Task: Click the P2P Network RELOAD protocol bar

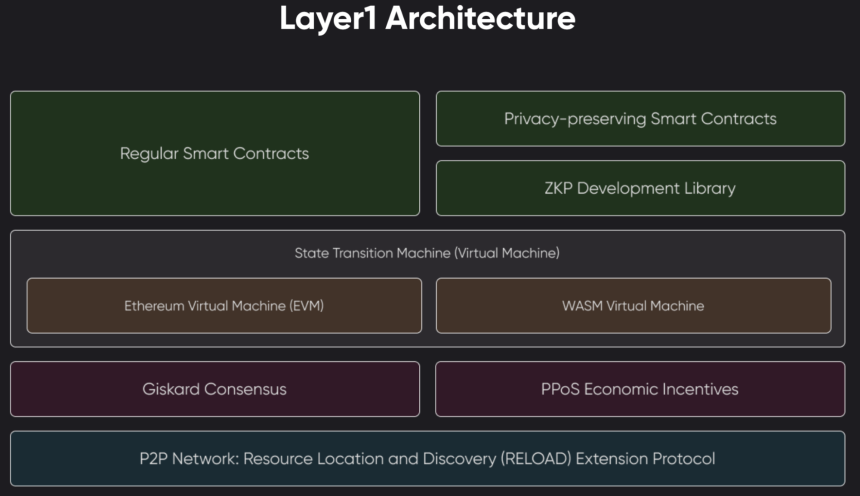Action: (428, 459)
